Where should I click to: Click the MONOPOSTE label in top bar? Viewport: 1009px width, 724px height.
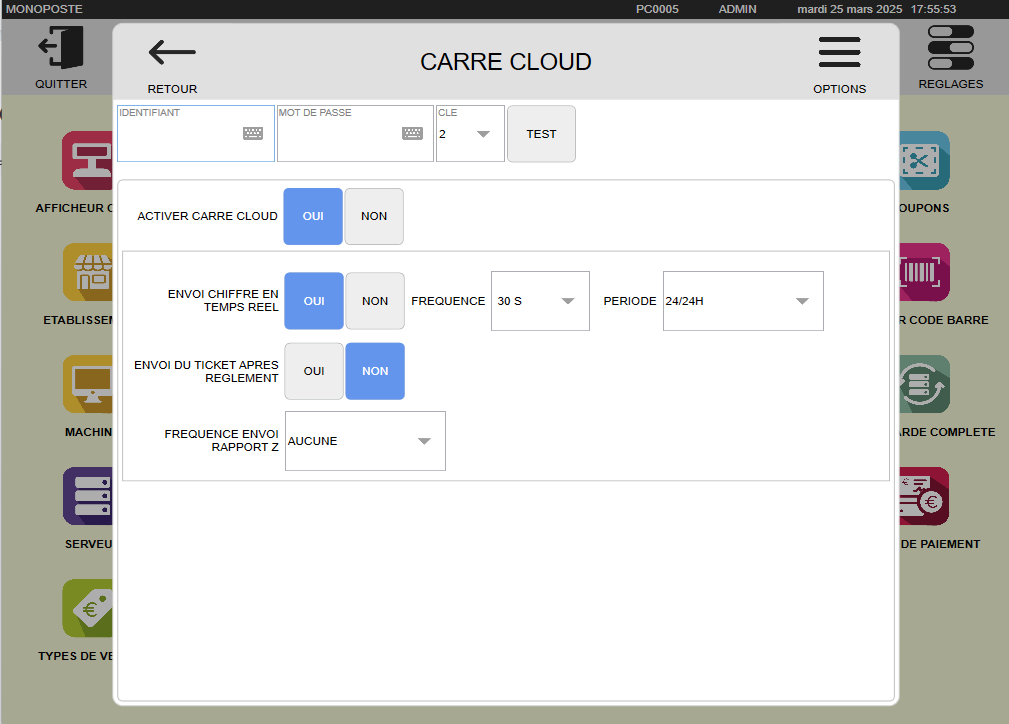tap(44, 9)
